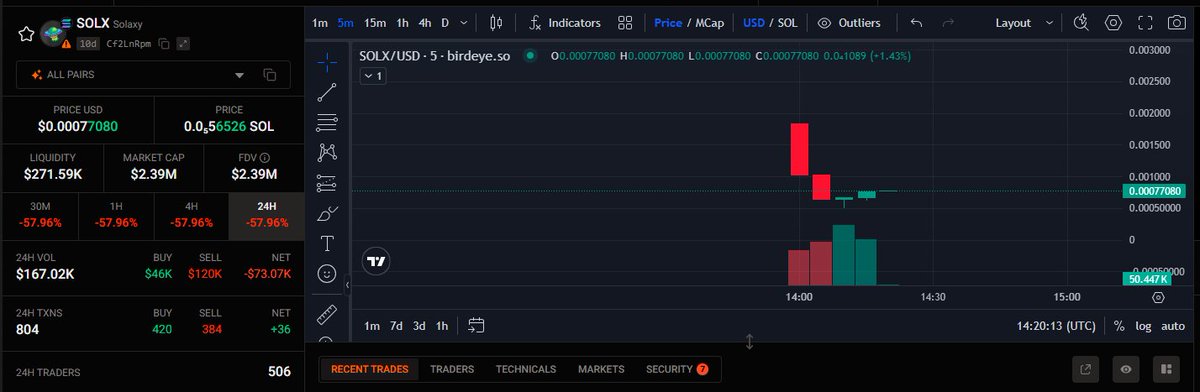The image size is (1200, 392).
Task: Open the SECURITY tab
Action: click(677, 369)
